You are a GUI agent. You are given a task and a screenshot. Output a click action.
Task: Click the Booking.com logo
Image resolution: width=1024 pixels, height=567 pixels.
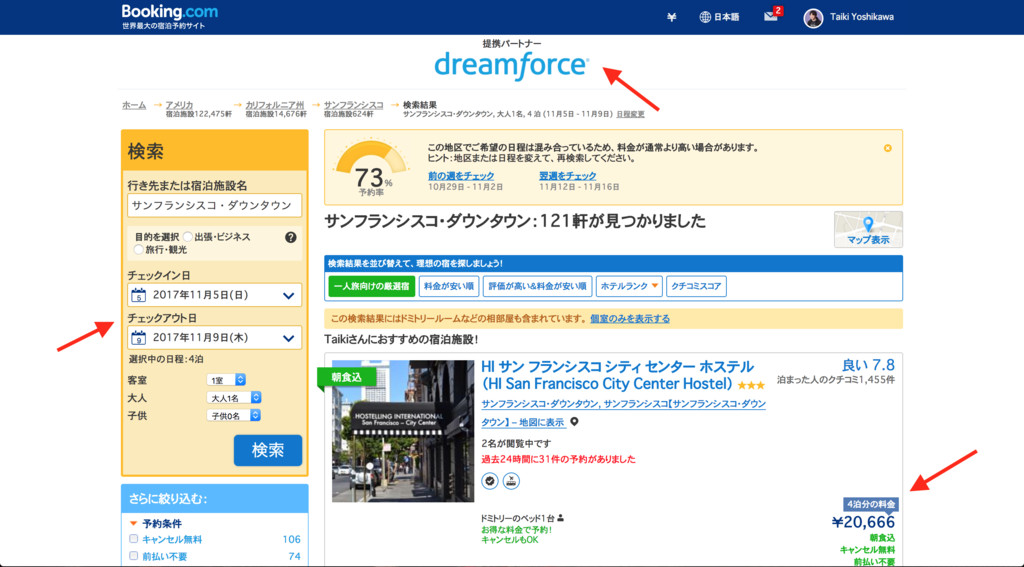170,12
